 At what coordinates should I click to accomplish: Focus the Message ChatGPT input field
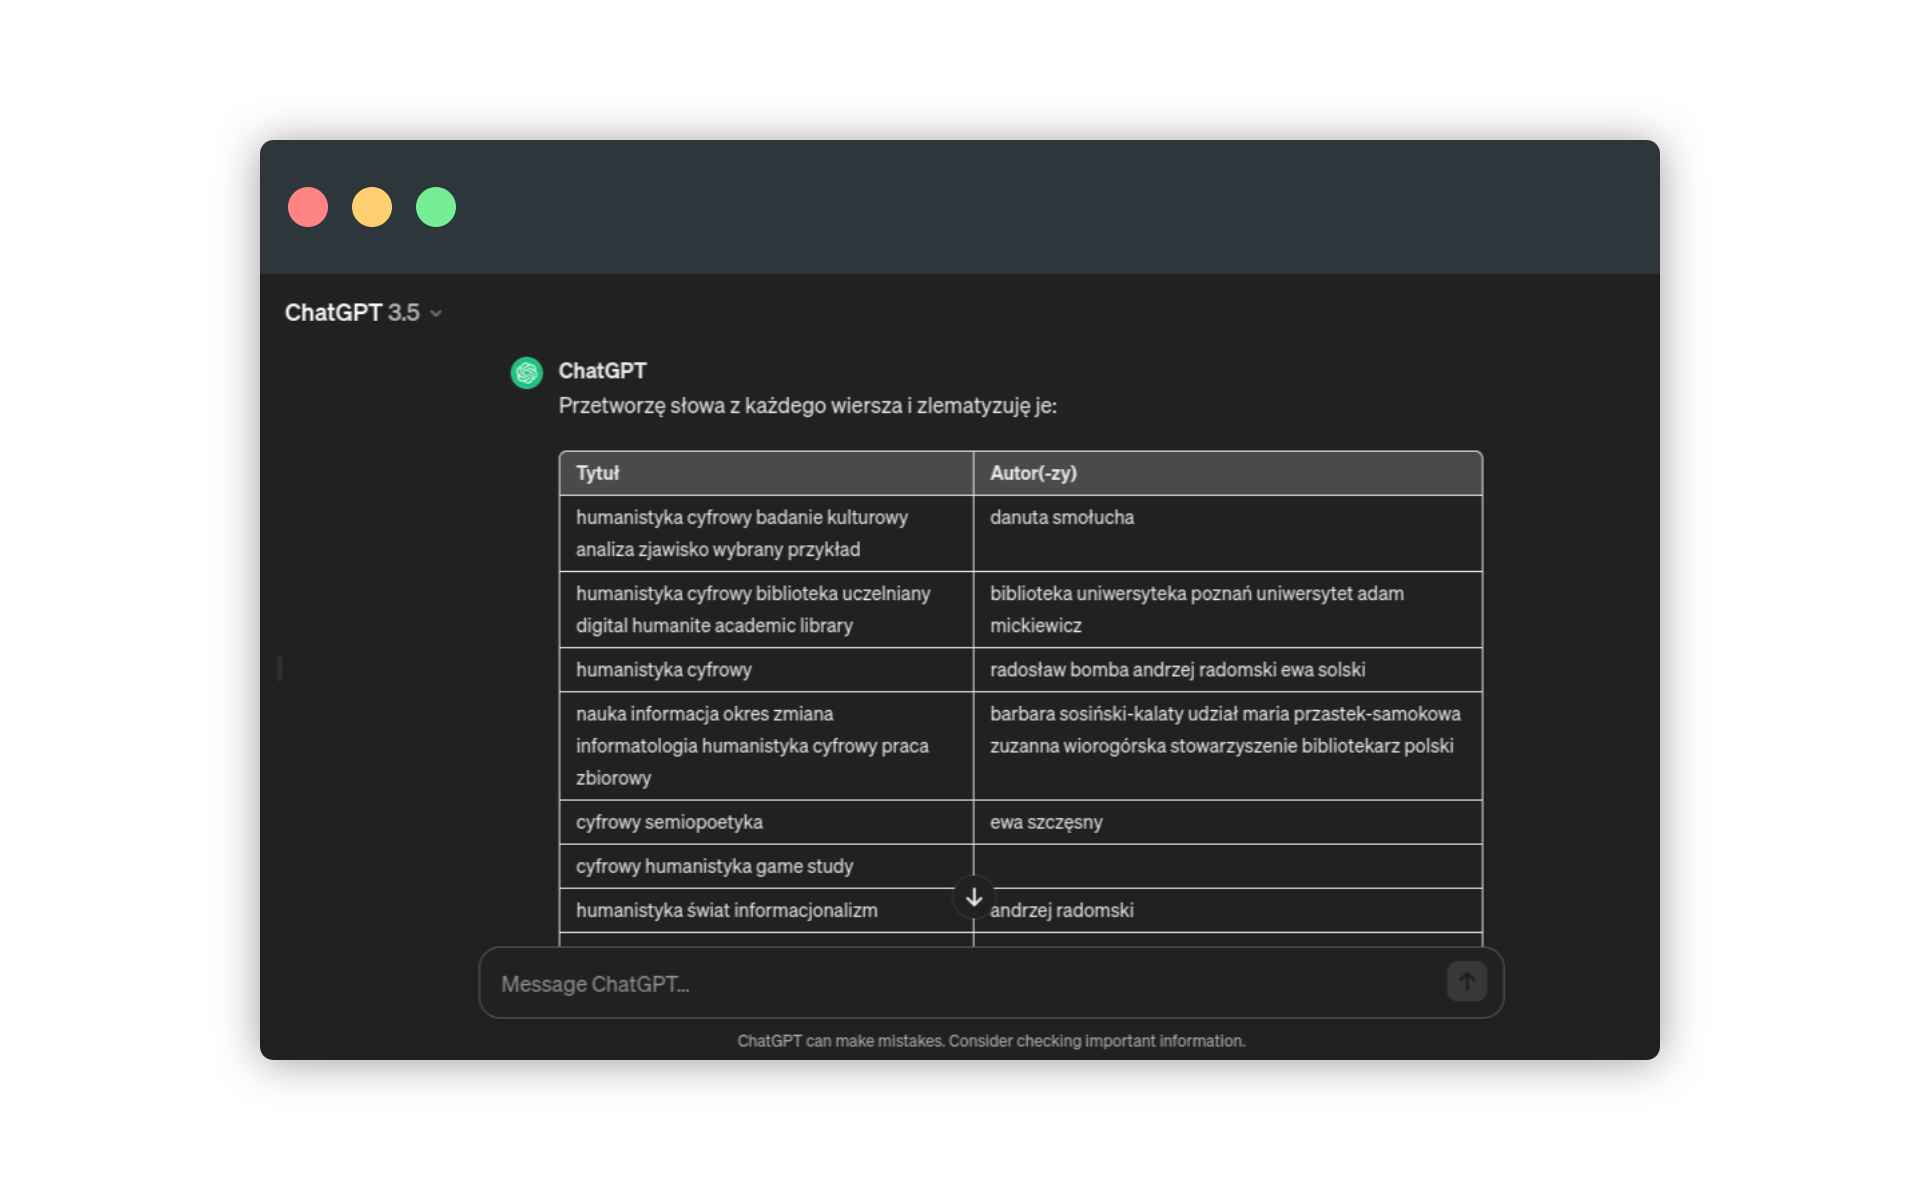point(991,983)
